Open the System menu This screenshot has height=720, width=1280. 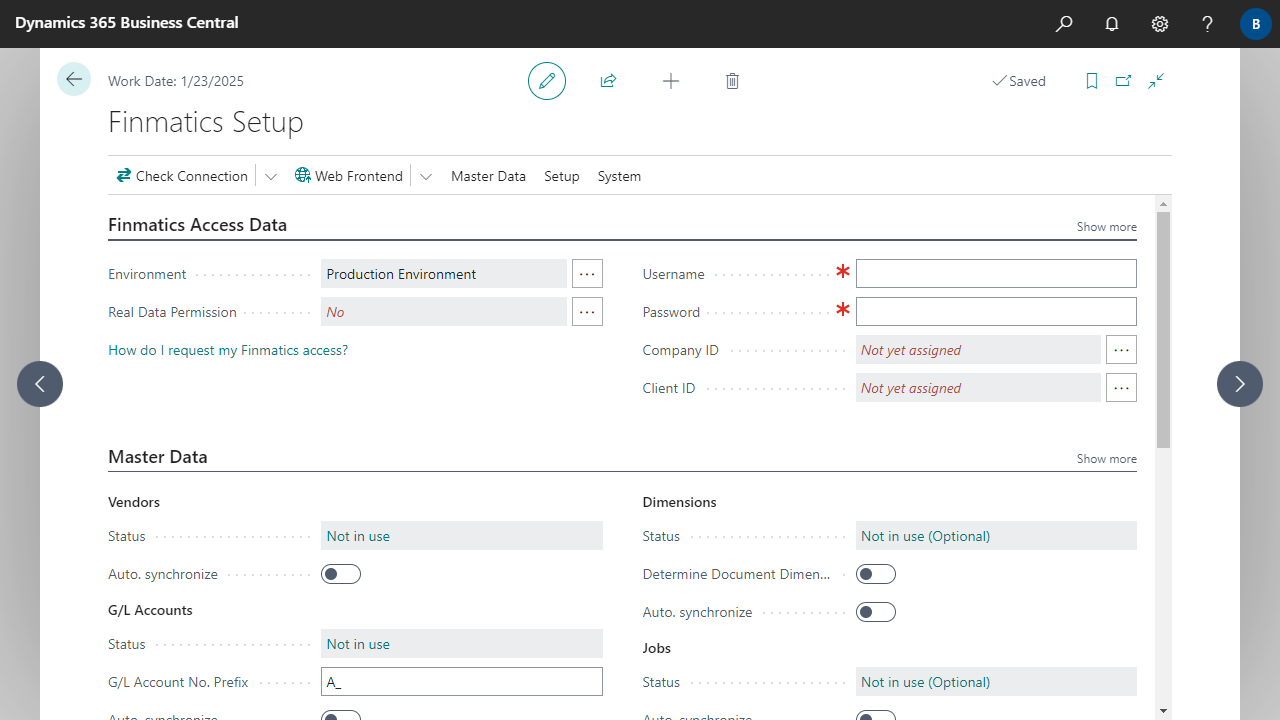[x=619, y=176]
